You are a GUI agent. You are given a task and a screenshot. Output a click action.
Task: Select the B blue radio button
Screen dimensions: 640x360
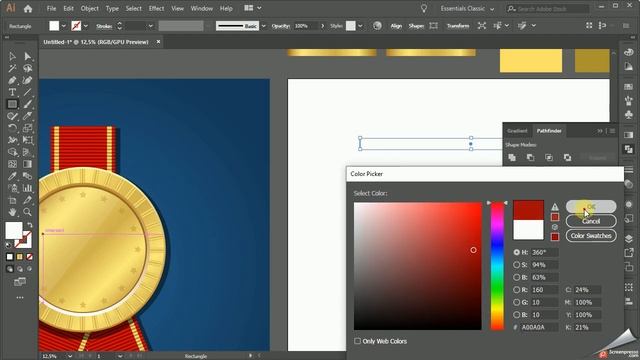click(x=517, y=315)
